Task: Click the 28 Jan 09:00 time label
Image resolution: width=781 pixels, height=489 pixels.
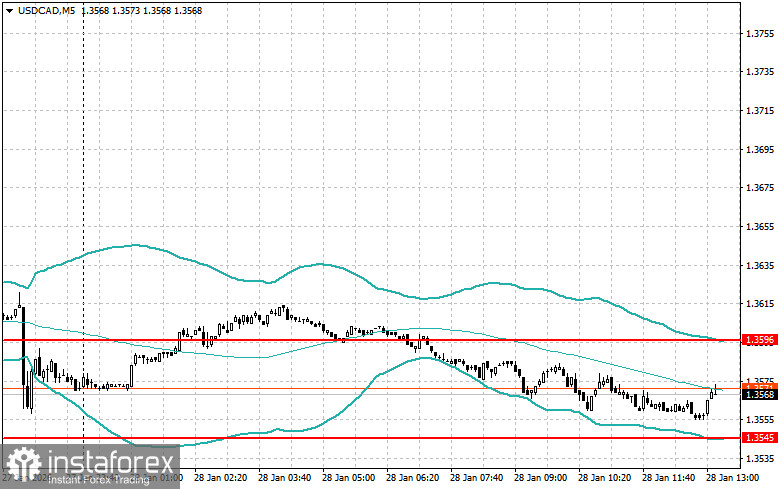Action: [540, 478]
